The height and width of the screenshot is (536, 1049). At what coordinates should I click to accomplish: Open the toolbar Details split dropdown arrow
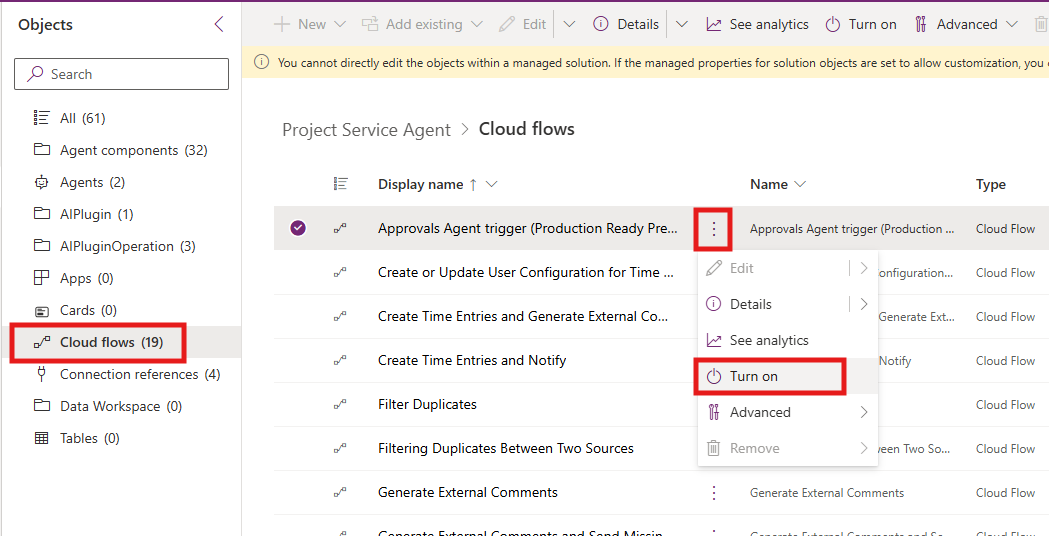click(681, 25)
